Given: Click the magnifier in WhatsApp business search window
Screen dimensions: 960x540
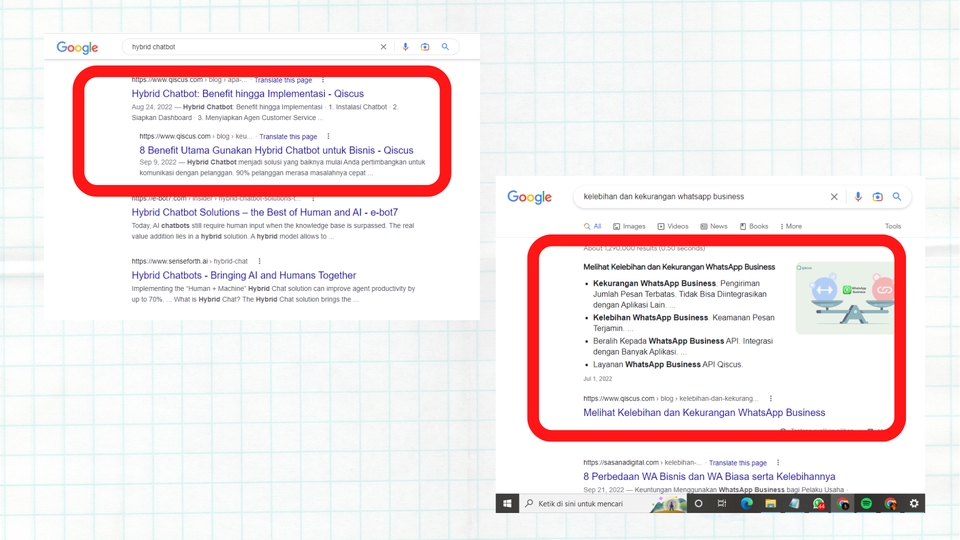Looking at the screenshot, I should [897, 197].
